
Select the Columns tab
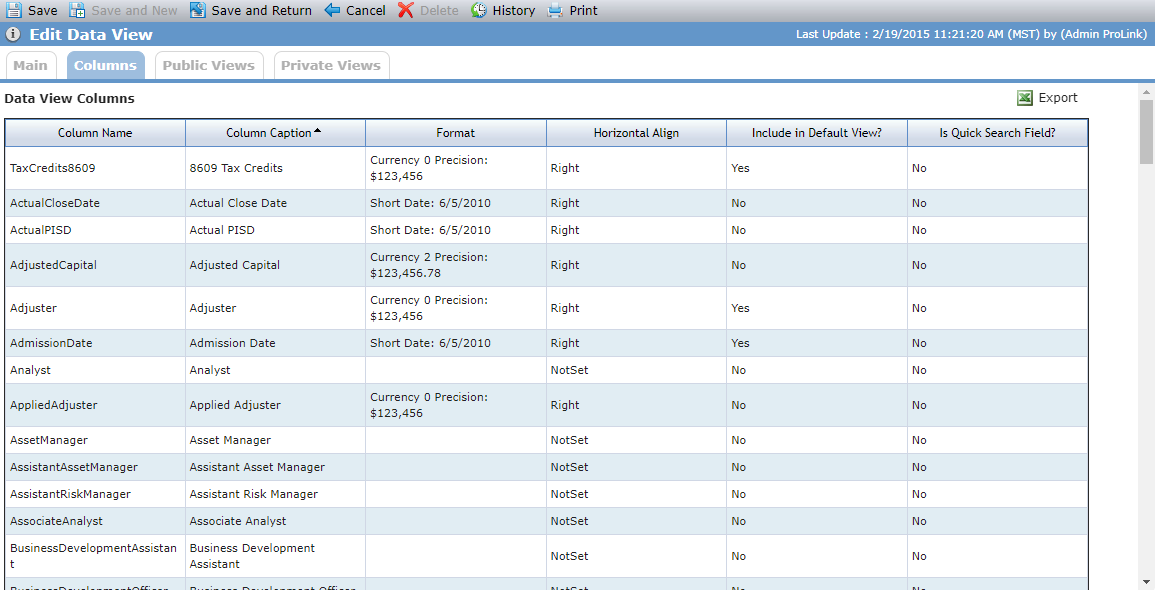click(x=105, y=66)
